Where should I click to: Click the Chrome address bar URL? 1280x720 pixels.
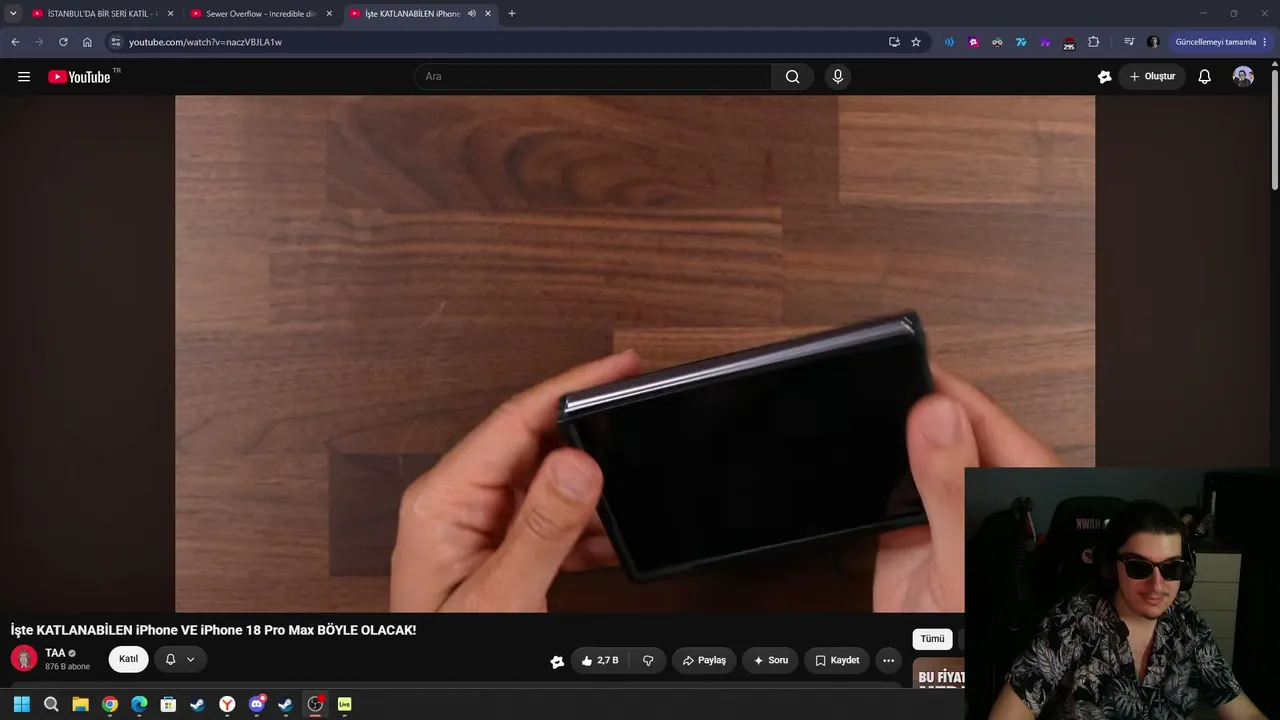tap(205, 42)
